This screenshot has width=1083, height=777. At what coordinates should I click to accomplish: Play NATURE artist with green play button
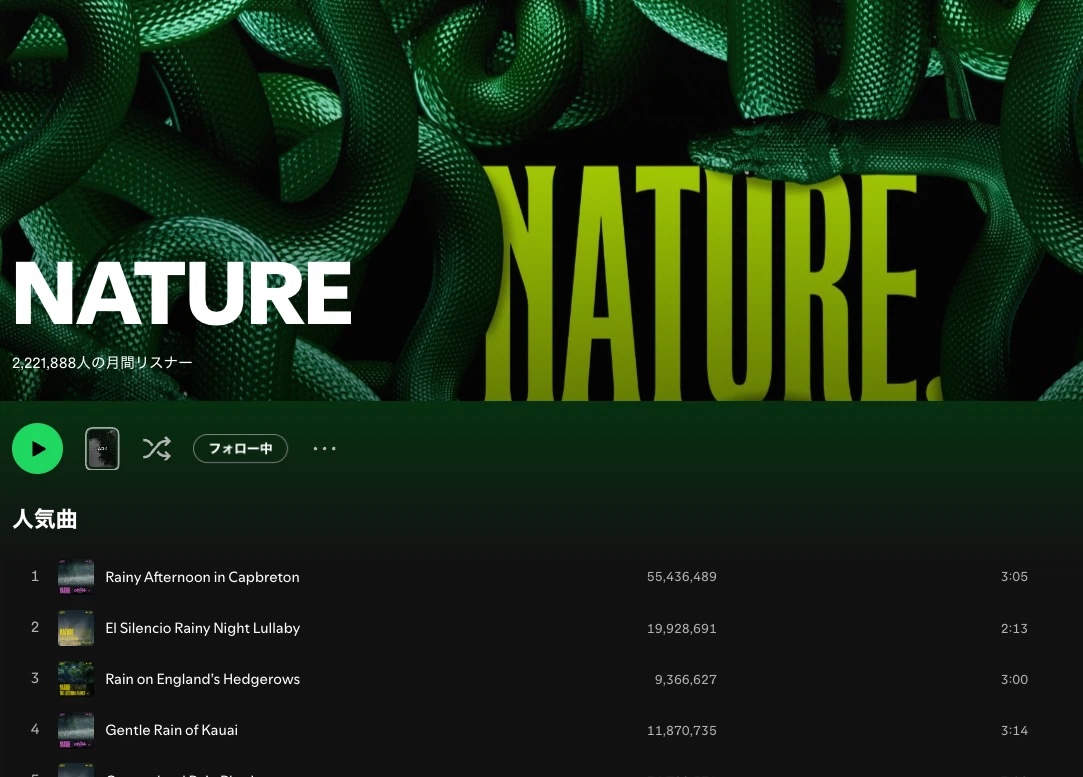(x=37, y=448)
